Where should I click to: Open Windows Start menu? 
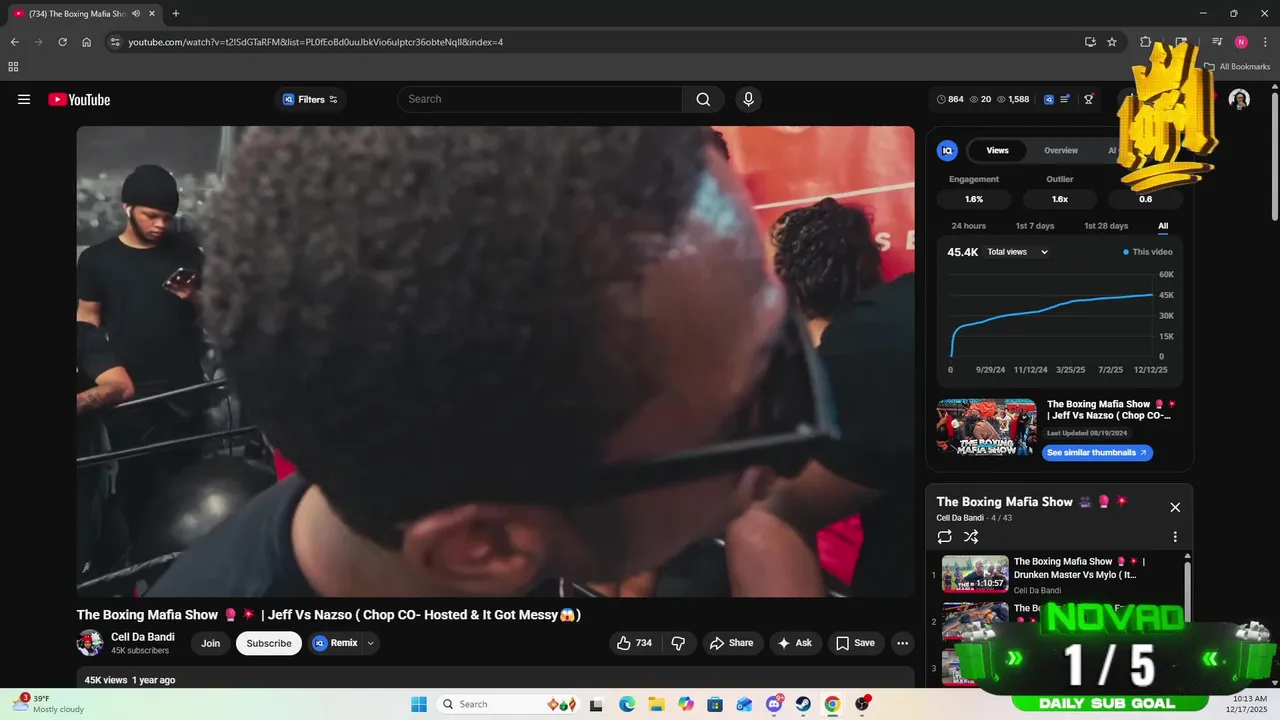tap(418, 704)
